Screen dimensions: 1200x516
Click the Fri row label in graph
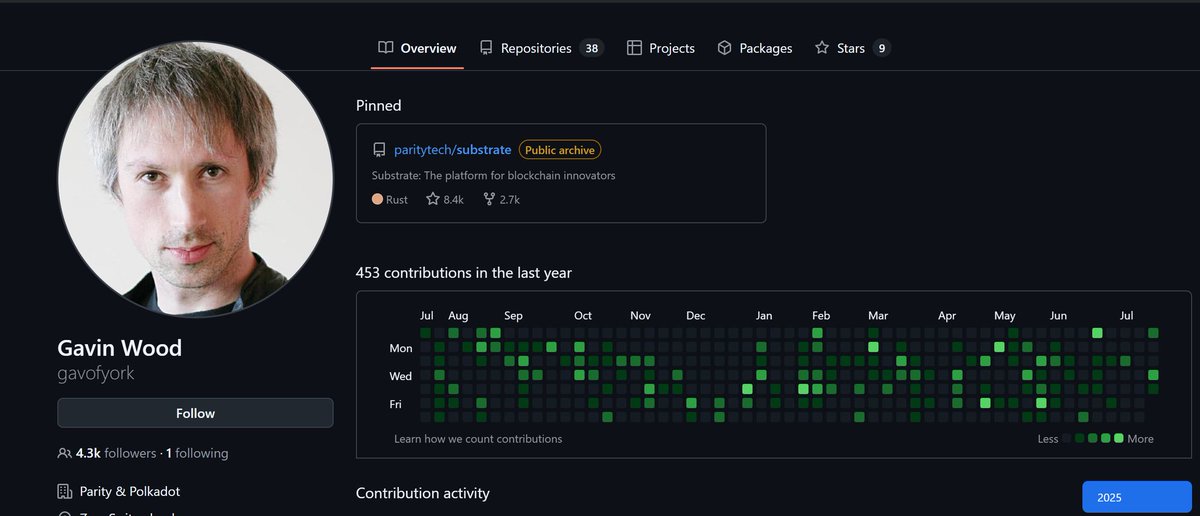pos(396,404)
